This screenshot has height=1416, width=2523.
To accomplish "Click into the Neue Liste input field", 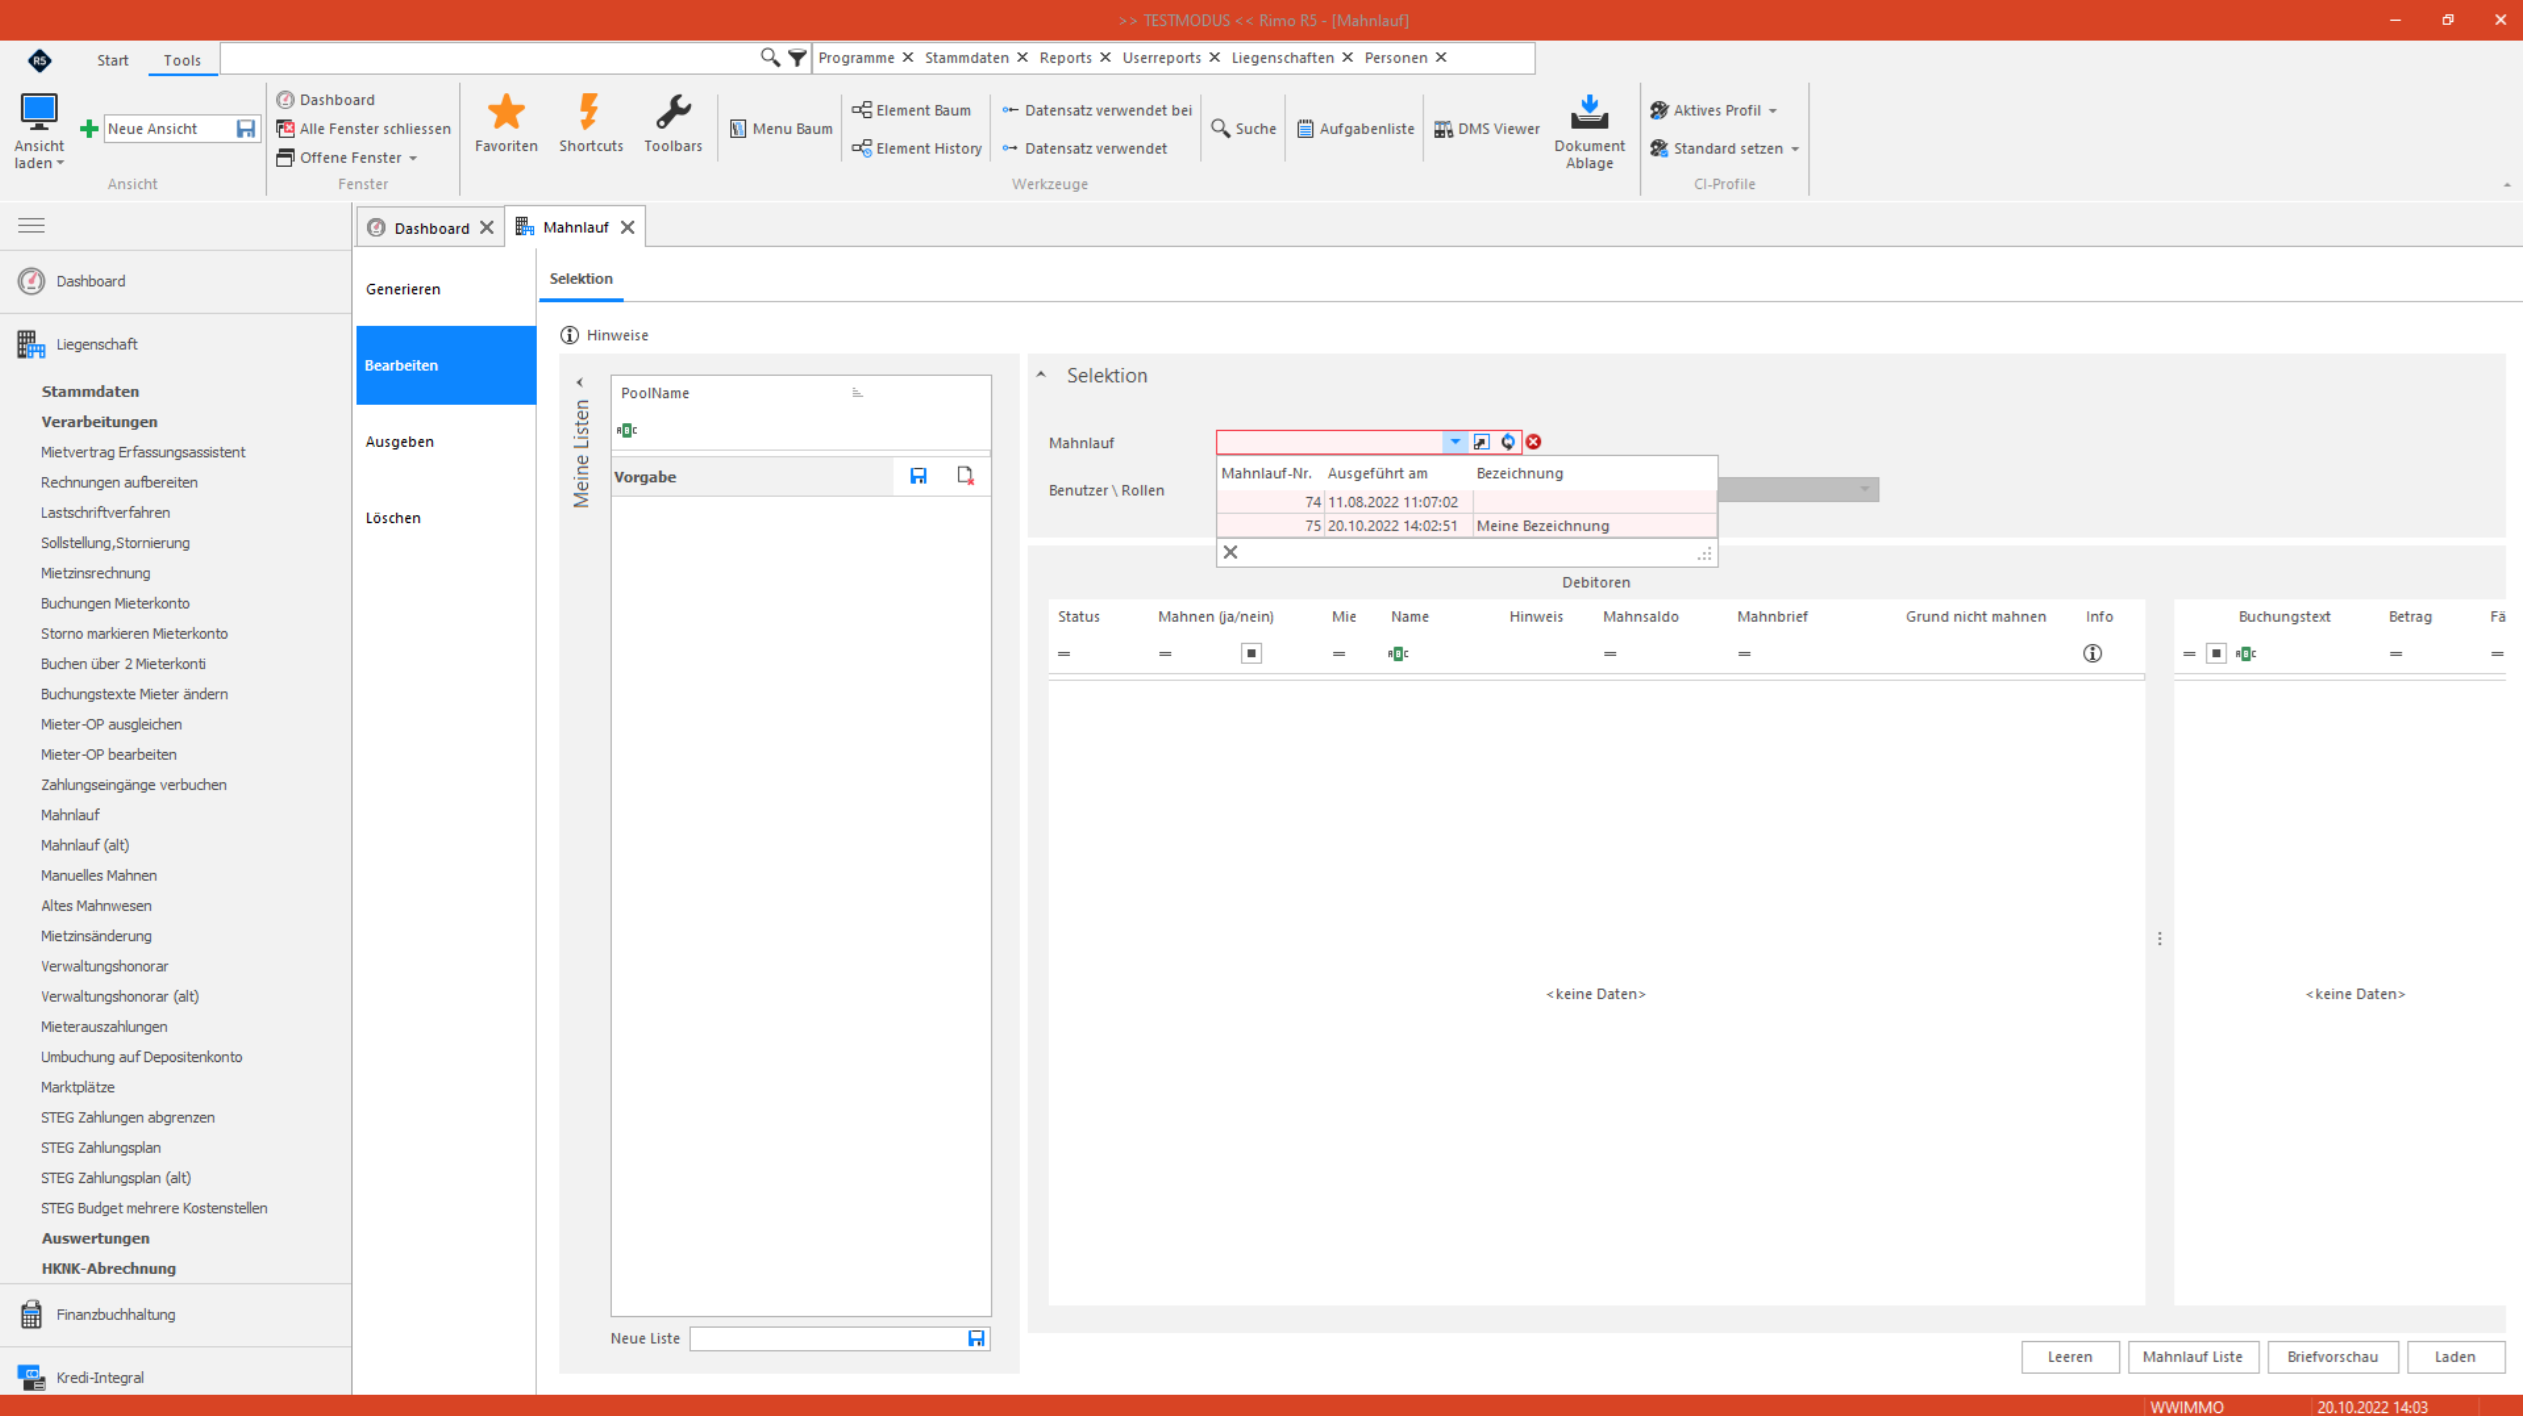I will [827, 1339].
